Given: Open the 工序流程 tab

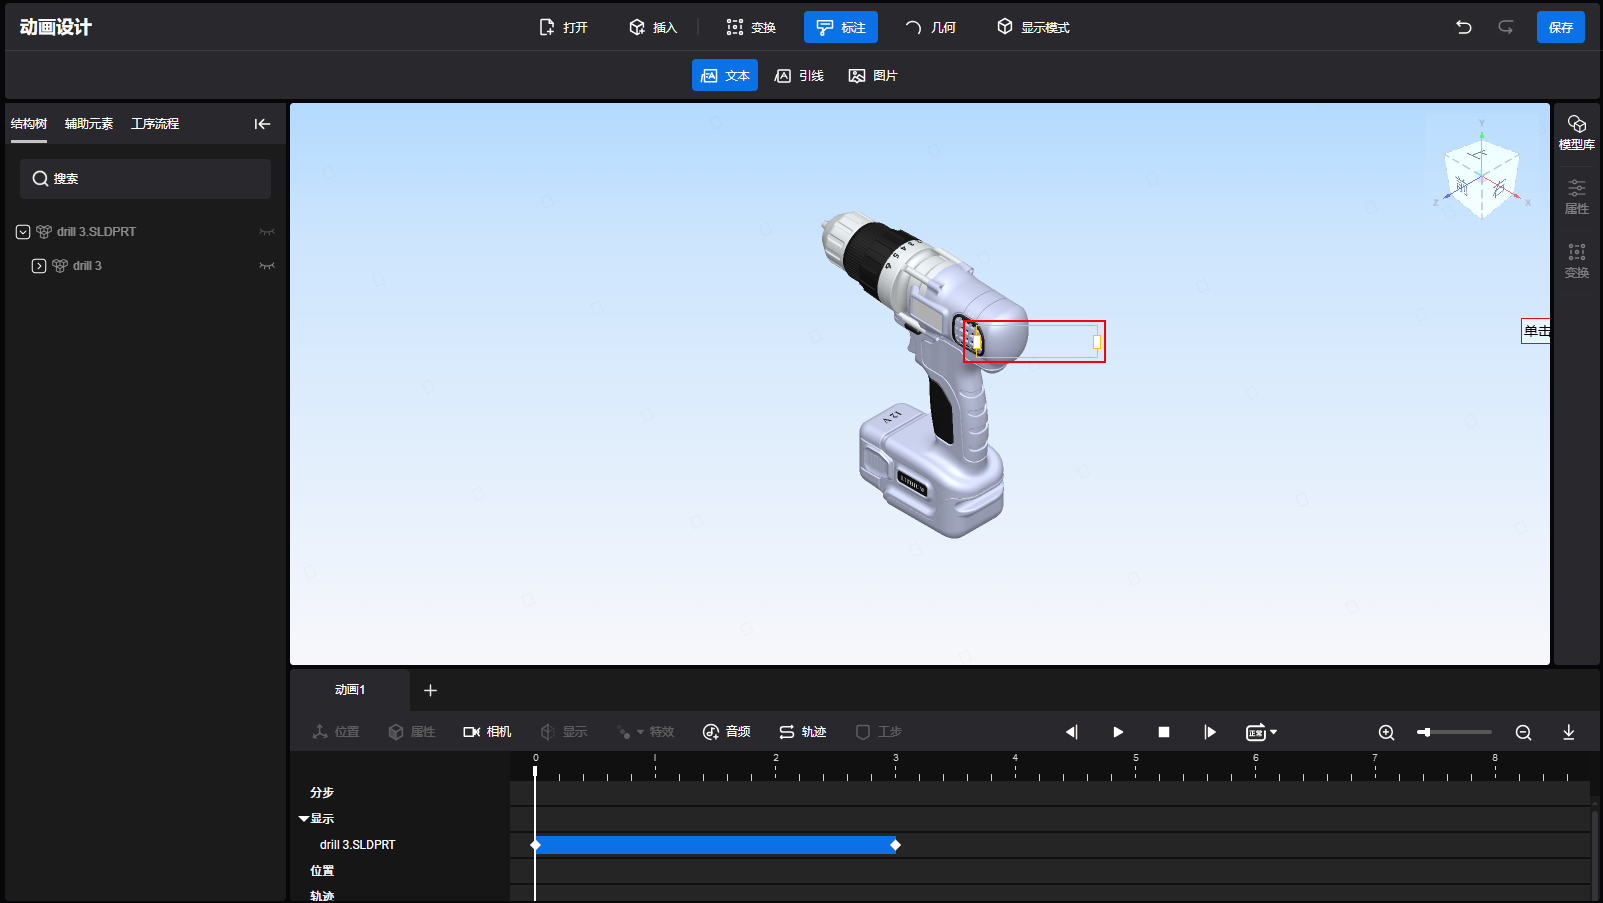Looking at the screenshot, I should pyautogui.click(x=155, y=124).
